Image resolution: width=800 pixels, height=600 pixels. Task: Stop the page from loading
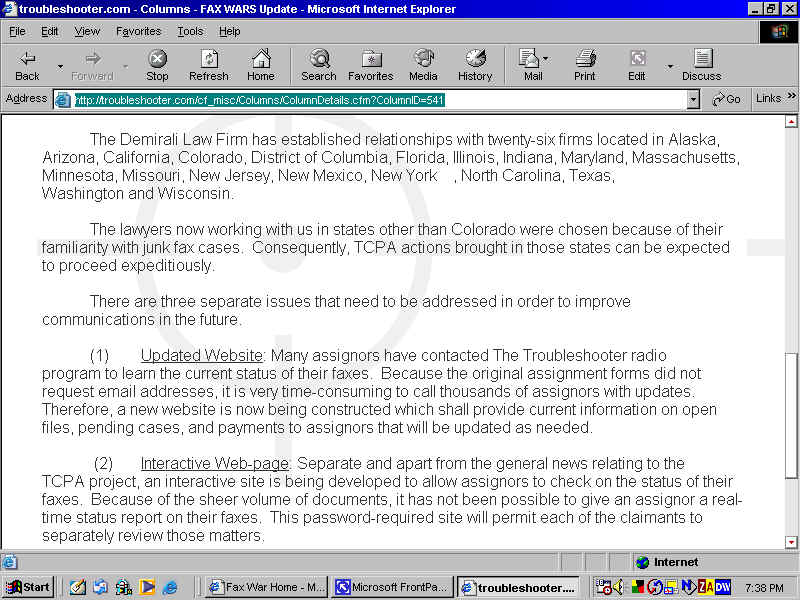pyautogui.click(x=157, y=65)
